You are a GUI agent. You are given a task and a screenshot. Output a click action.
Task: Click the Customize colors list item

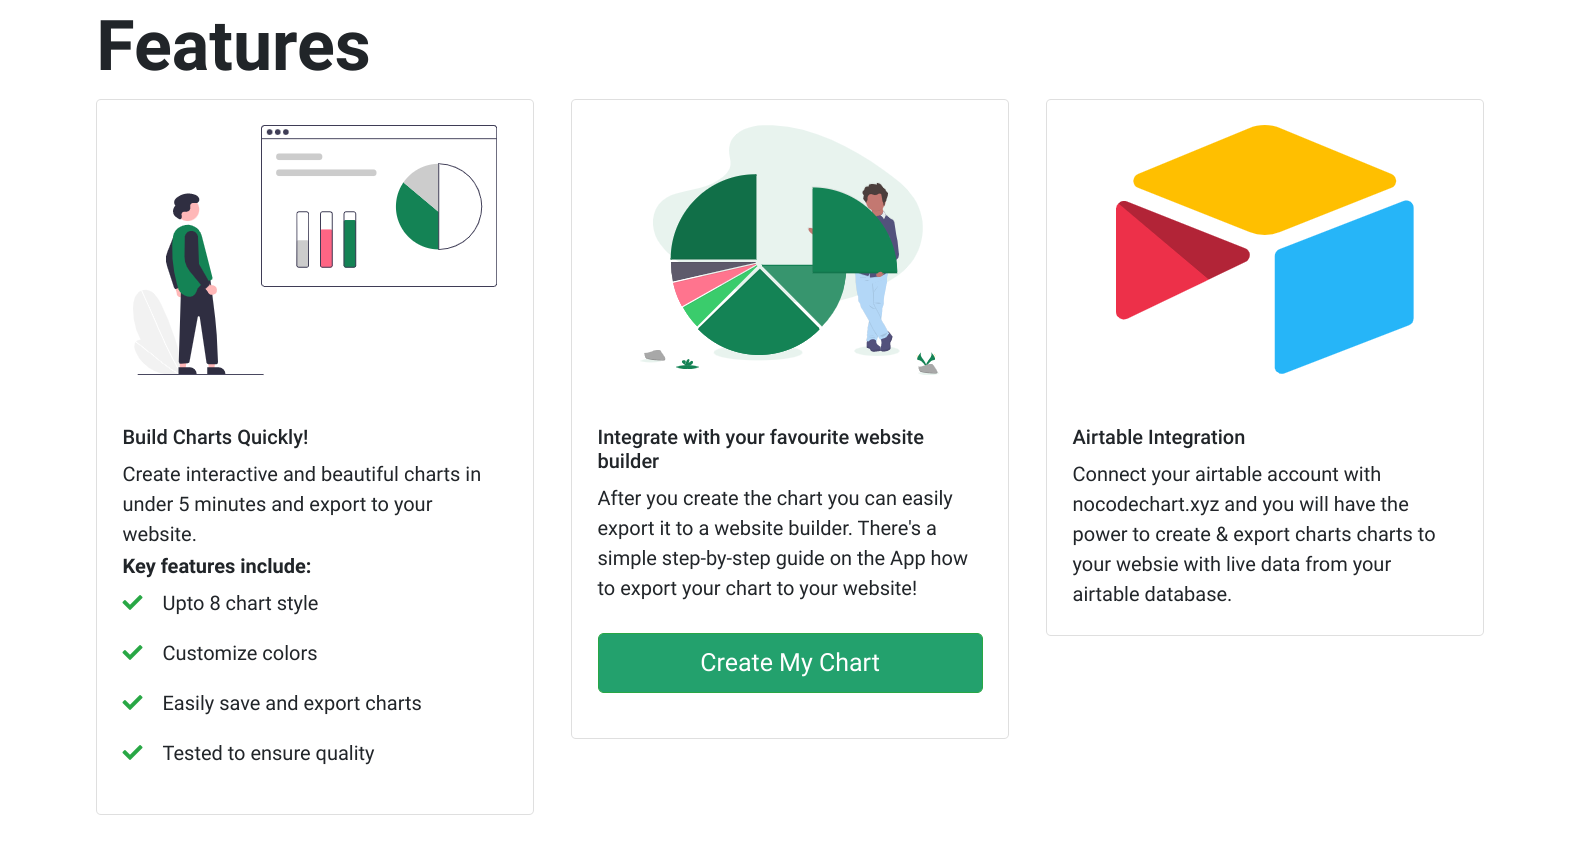click(240, 653)
